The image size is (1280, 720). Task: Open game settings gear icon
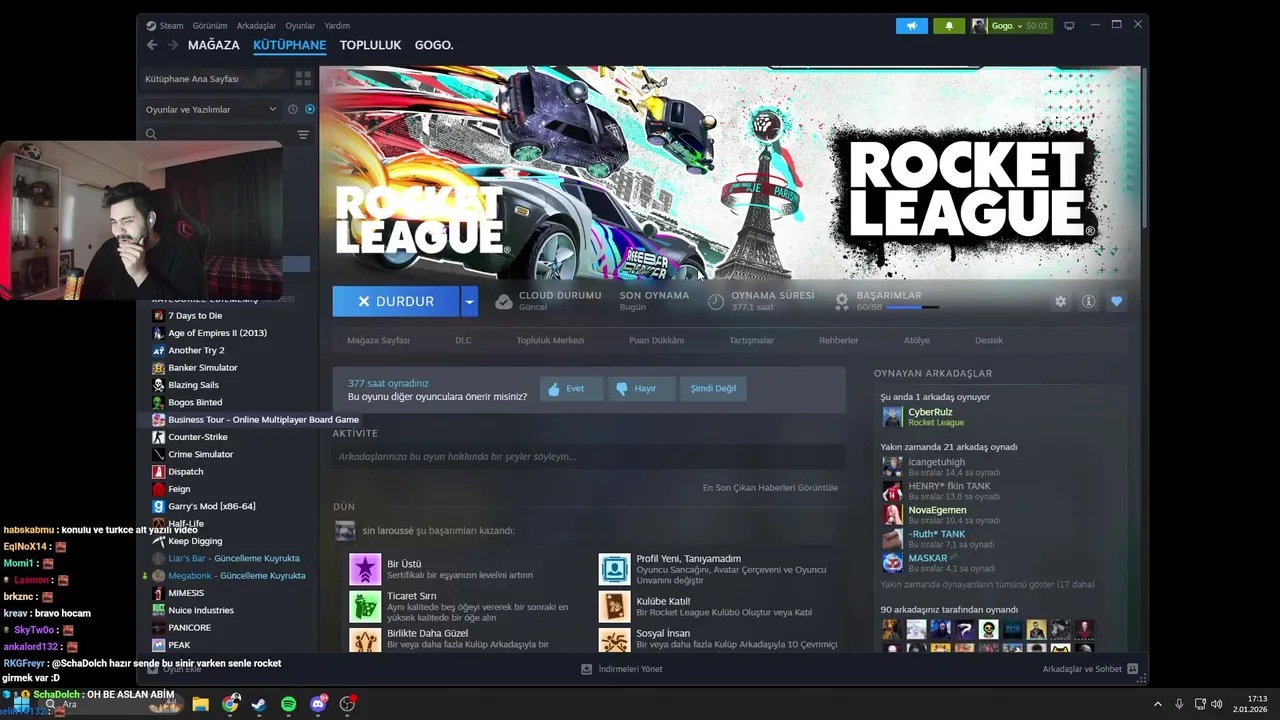pyautogui.click(x=1060, y=301)
